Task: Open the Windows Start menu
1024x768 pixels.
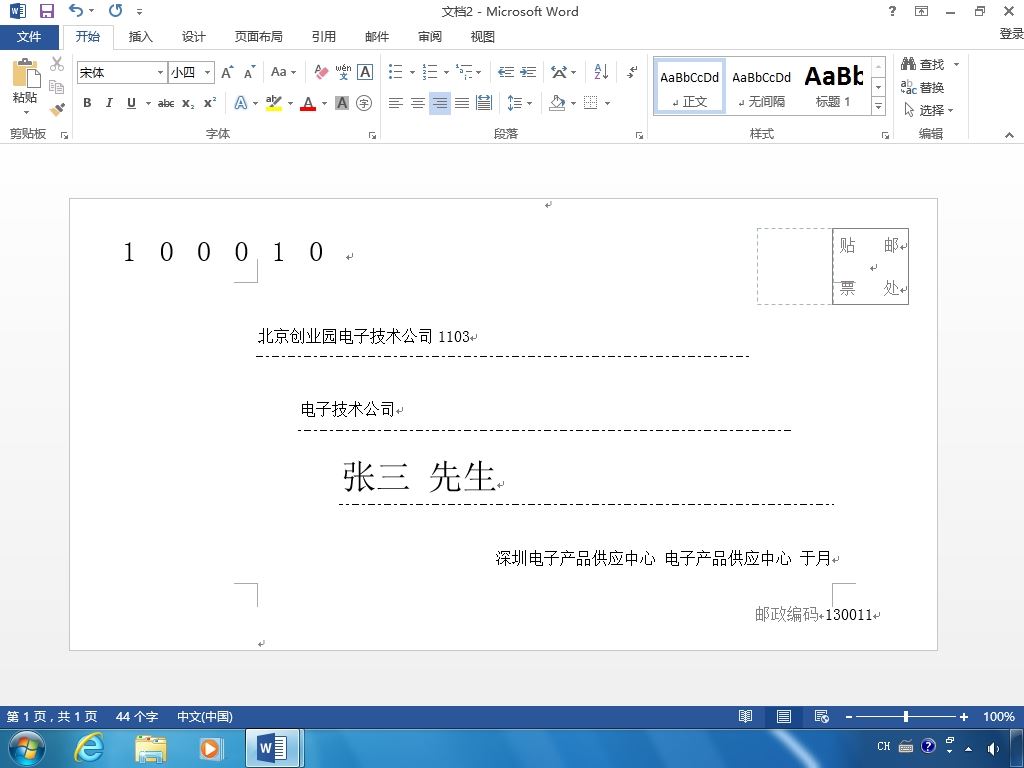Action: (25, 748)
